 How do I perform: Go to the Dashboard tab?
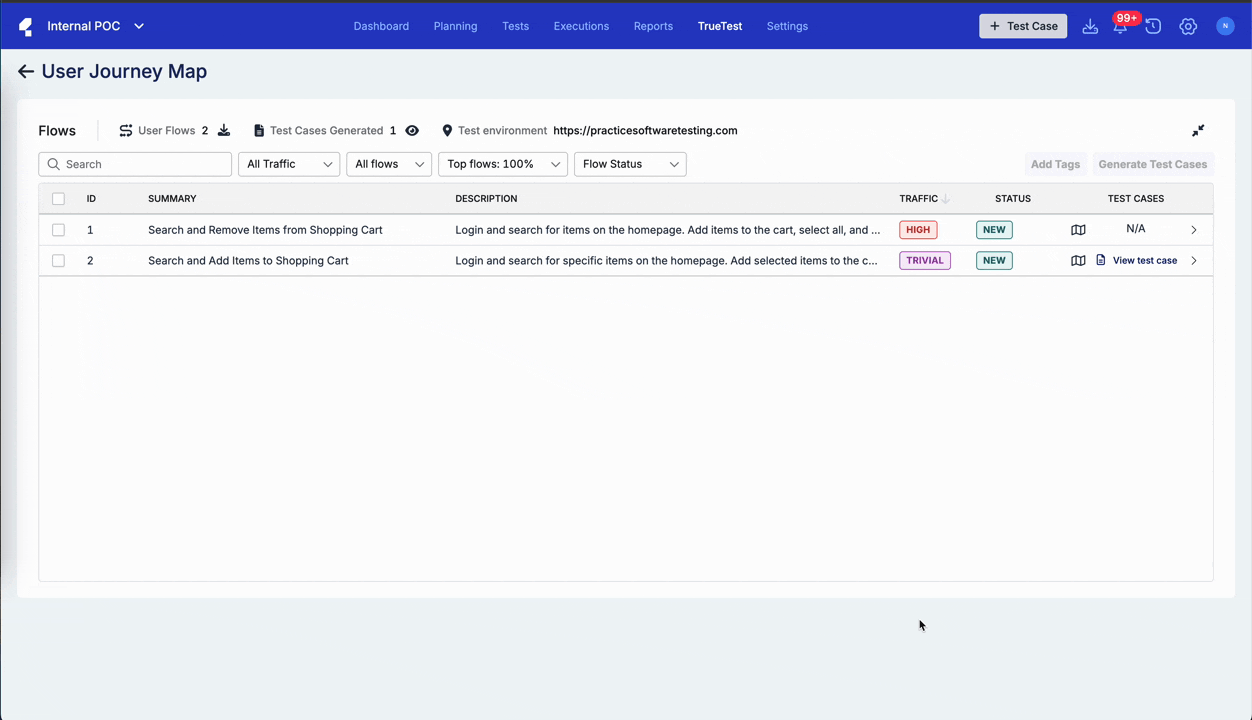[x=381, y=26]
